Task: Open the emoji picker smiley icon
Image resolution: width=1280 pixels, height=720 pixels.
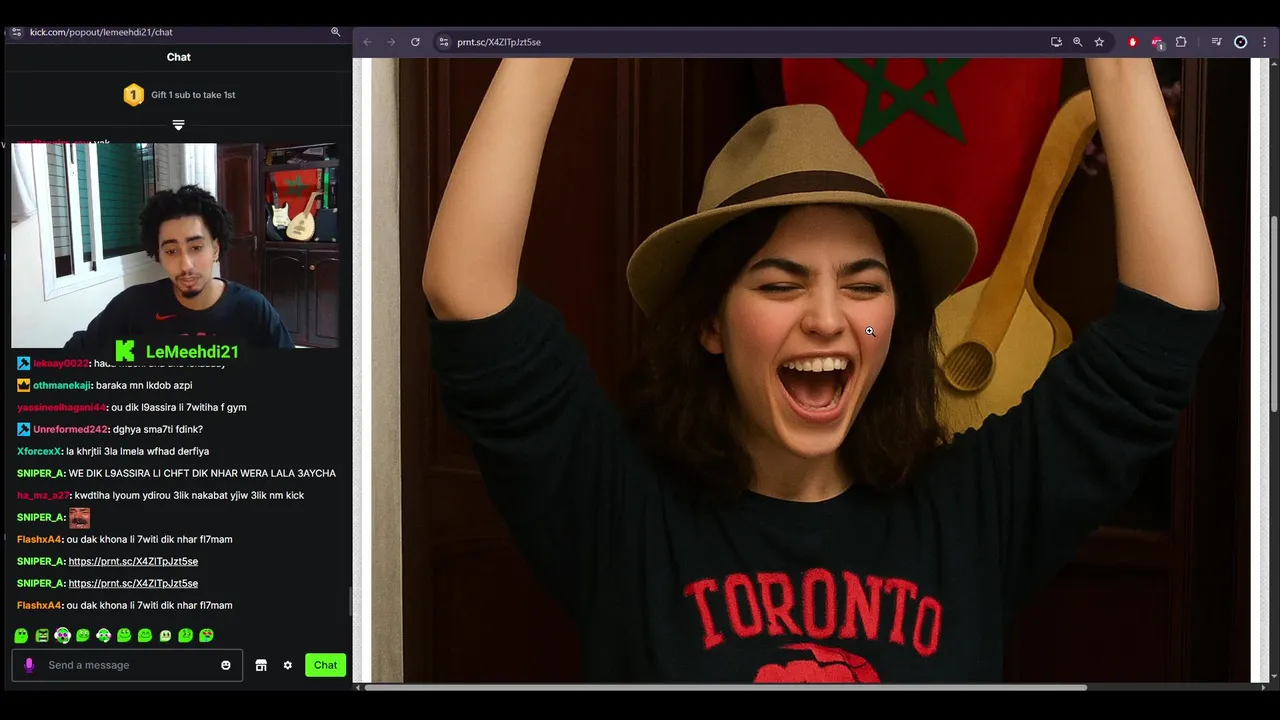Action: 226,665
